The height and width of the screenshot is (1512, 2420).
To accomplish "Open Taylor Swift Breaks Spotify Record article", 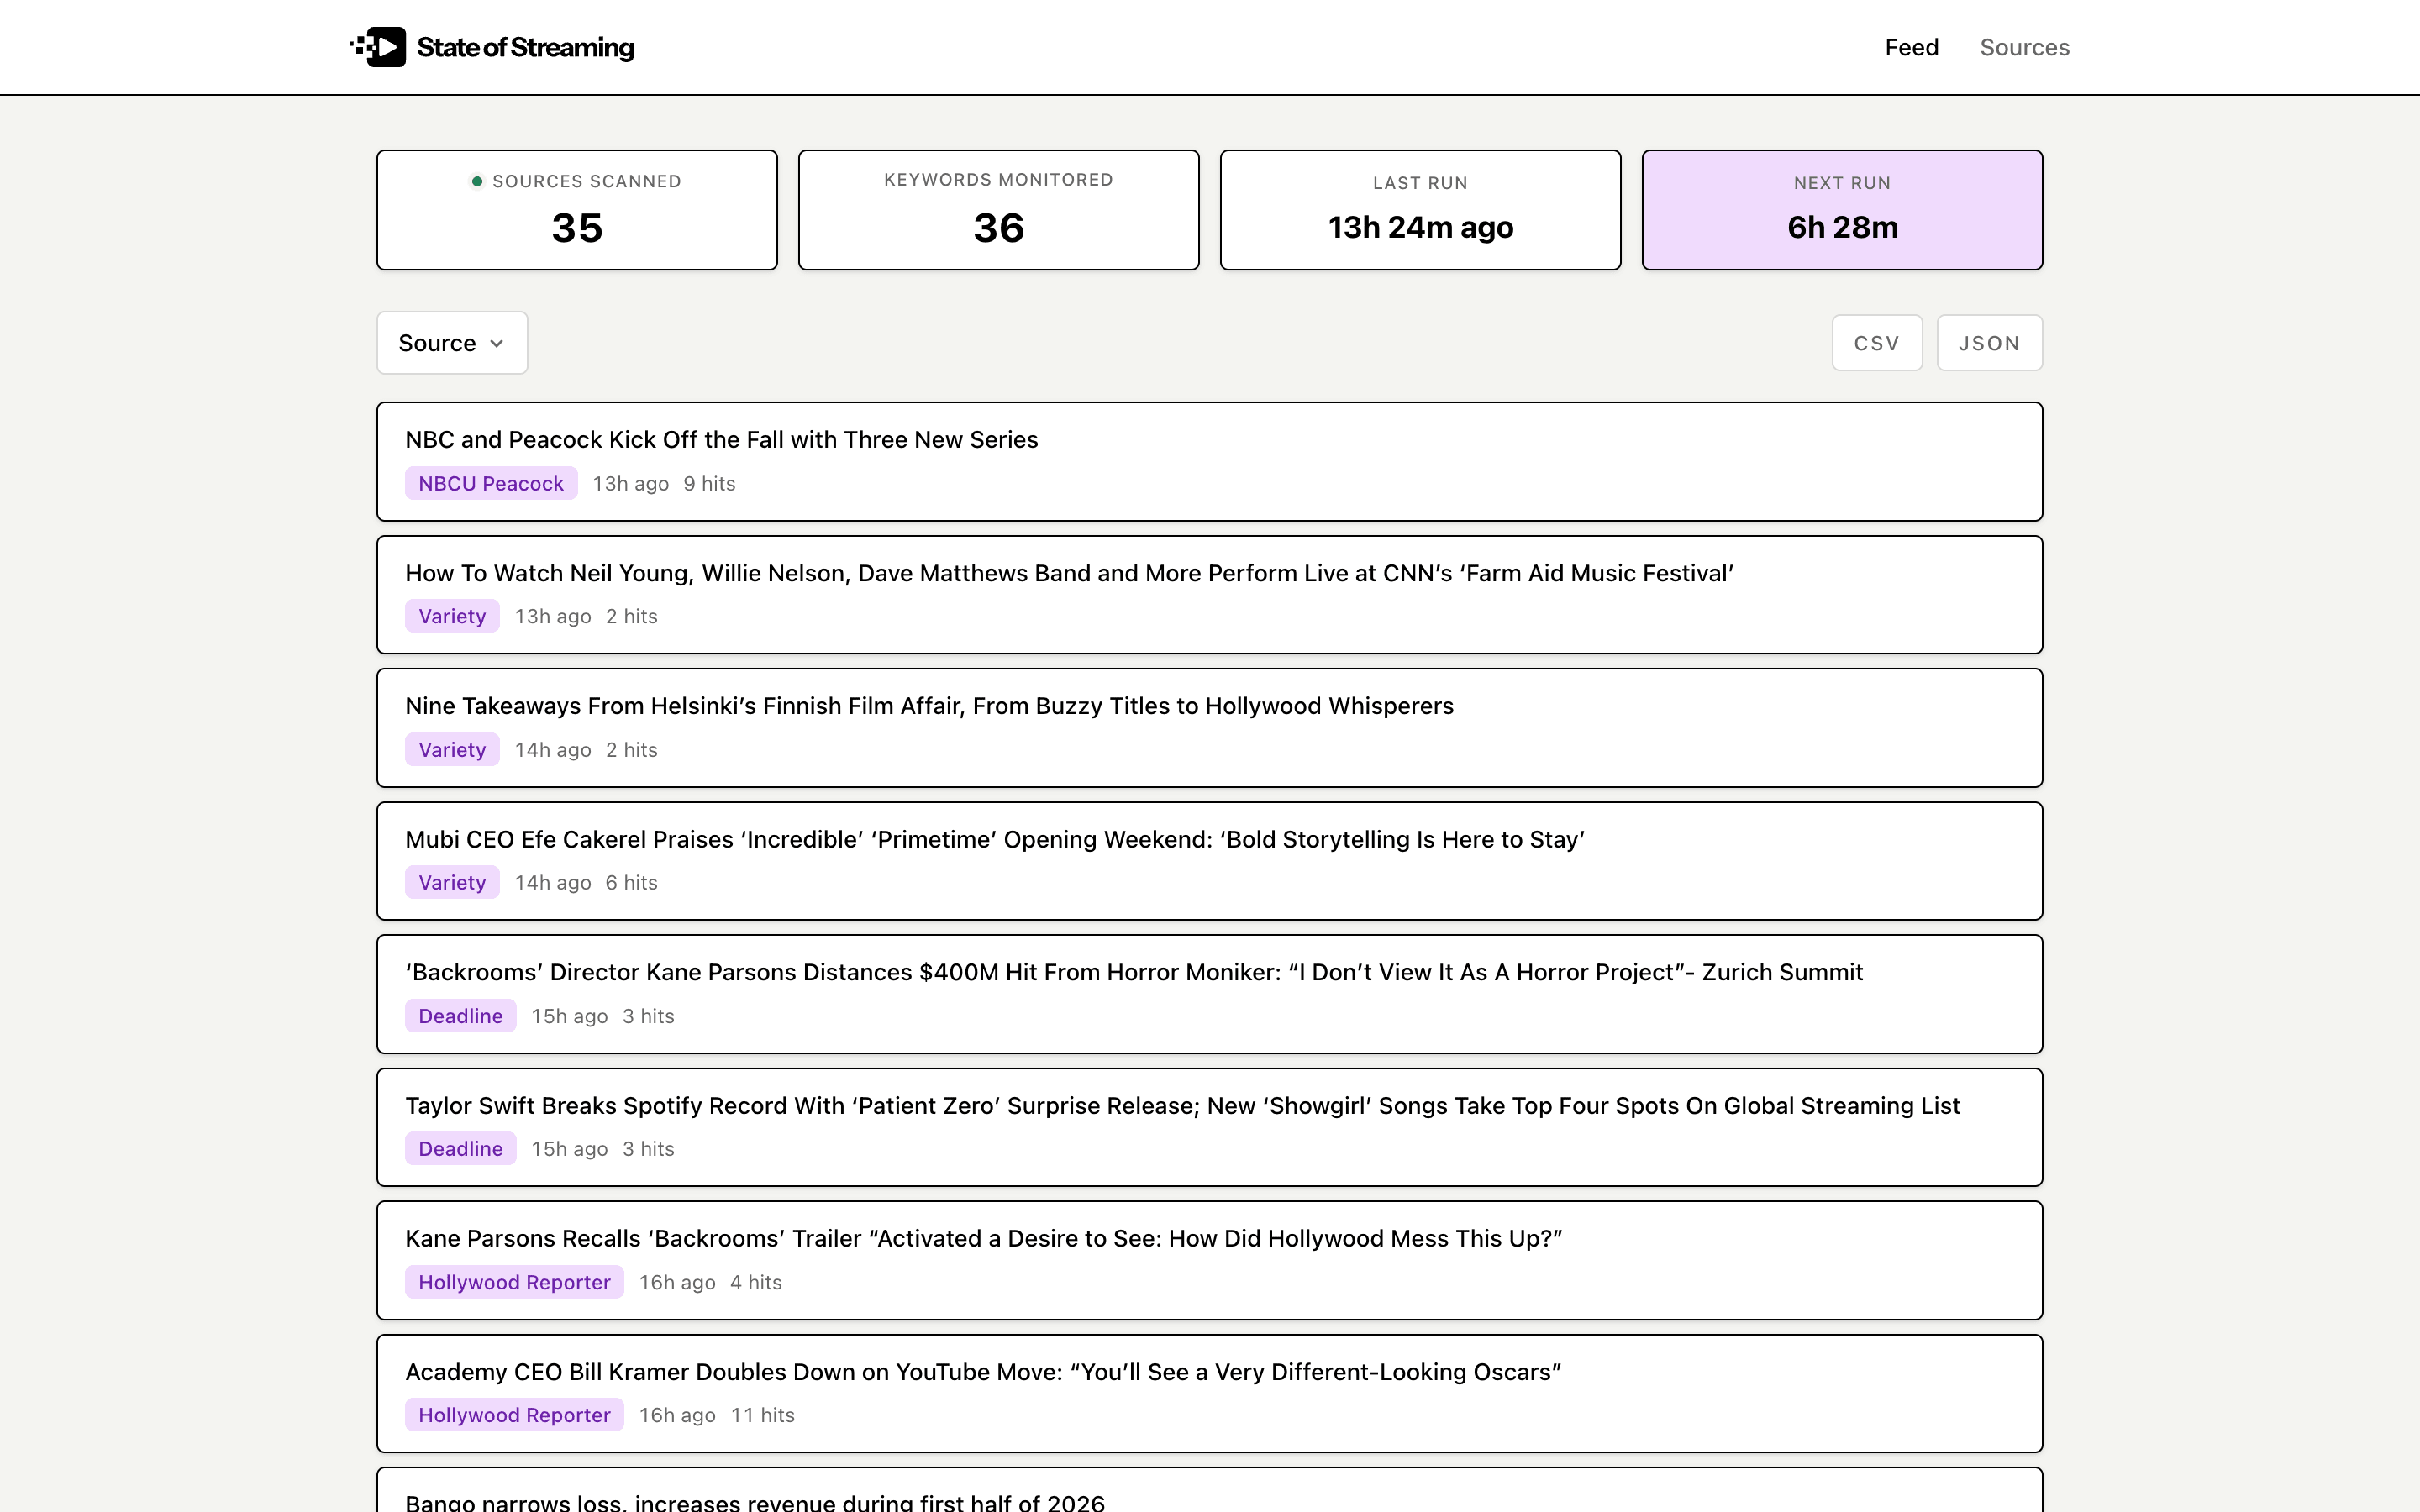I will [1182, 1105].
